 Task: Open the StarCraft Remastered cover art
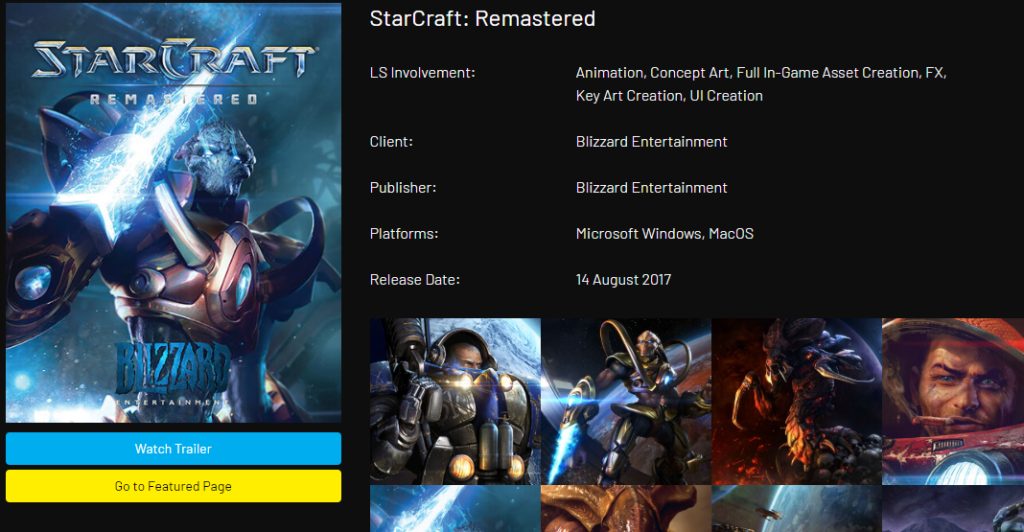[x=173, y=213]
